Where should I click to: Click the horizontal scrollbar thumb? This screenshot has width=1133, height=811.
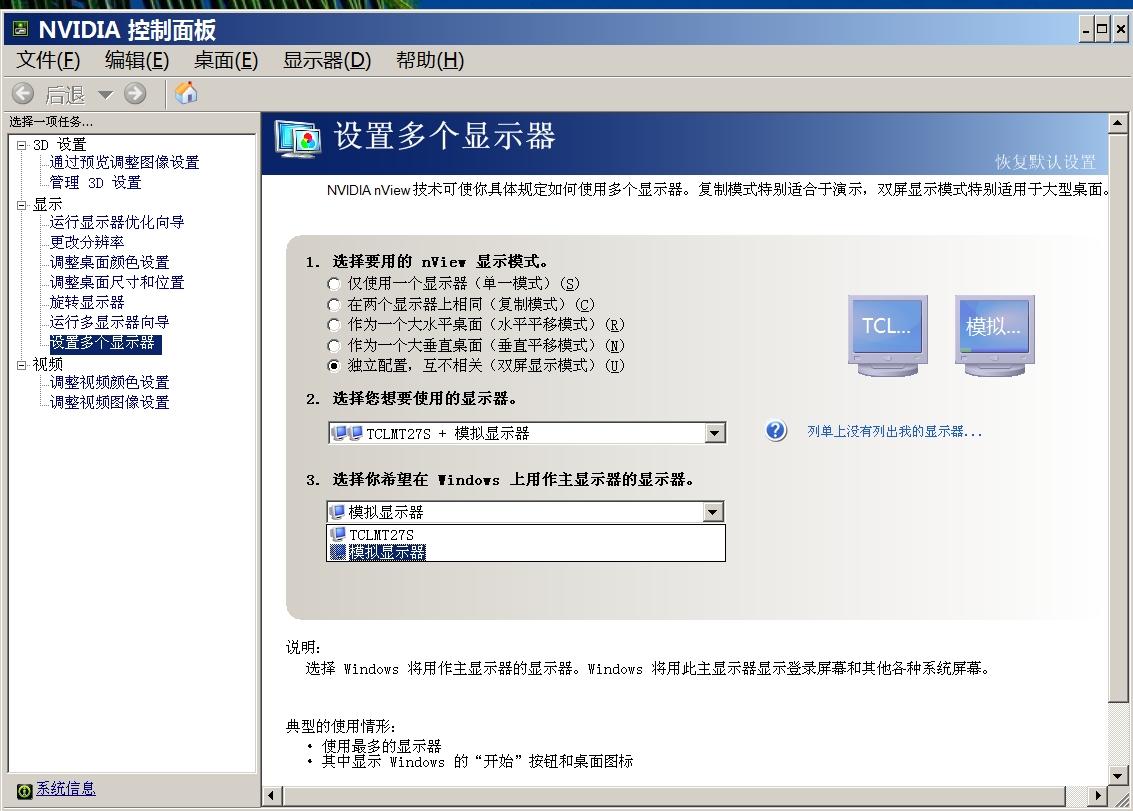[674, 796]
